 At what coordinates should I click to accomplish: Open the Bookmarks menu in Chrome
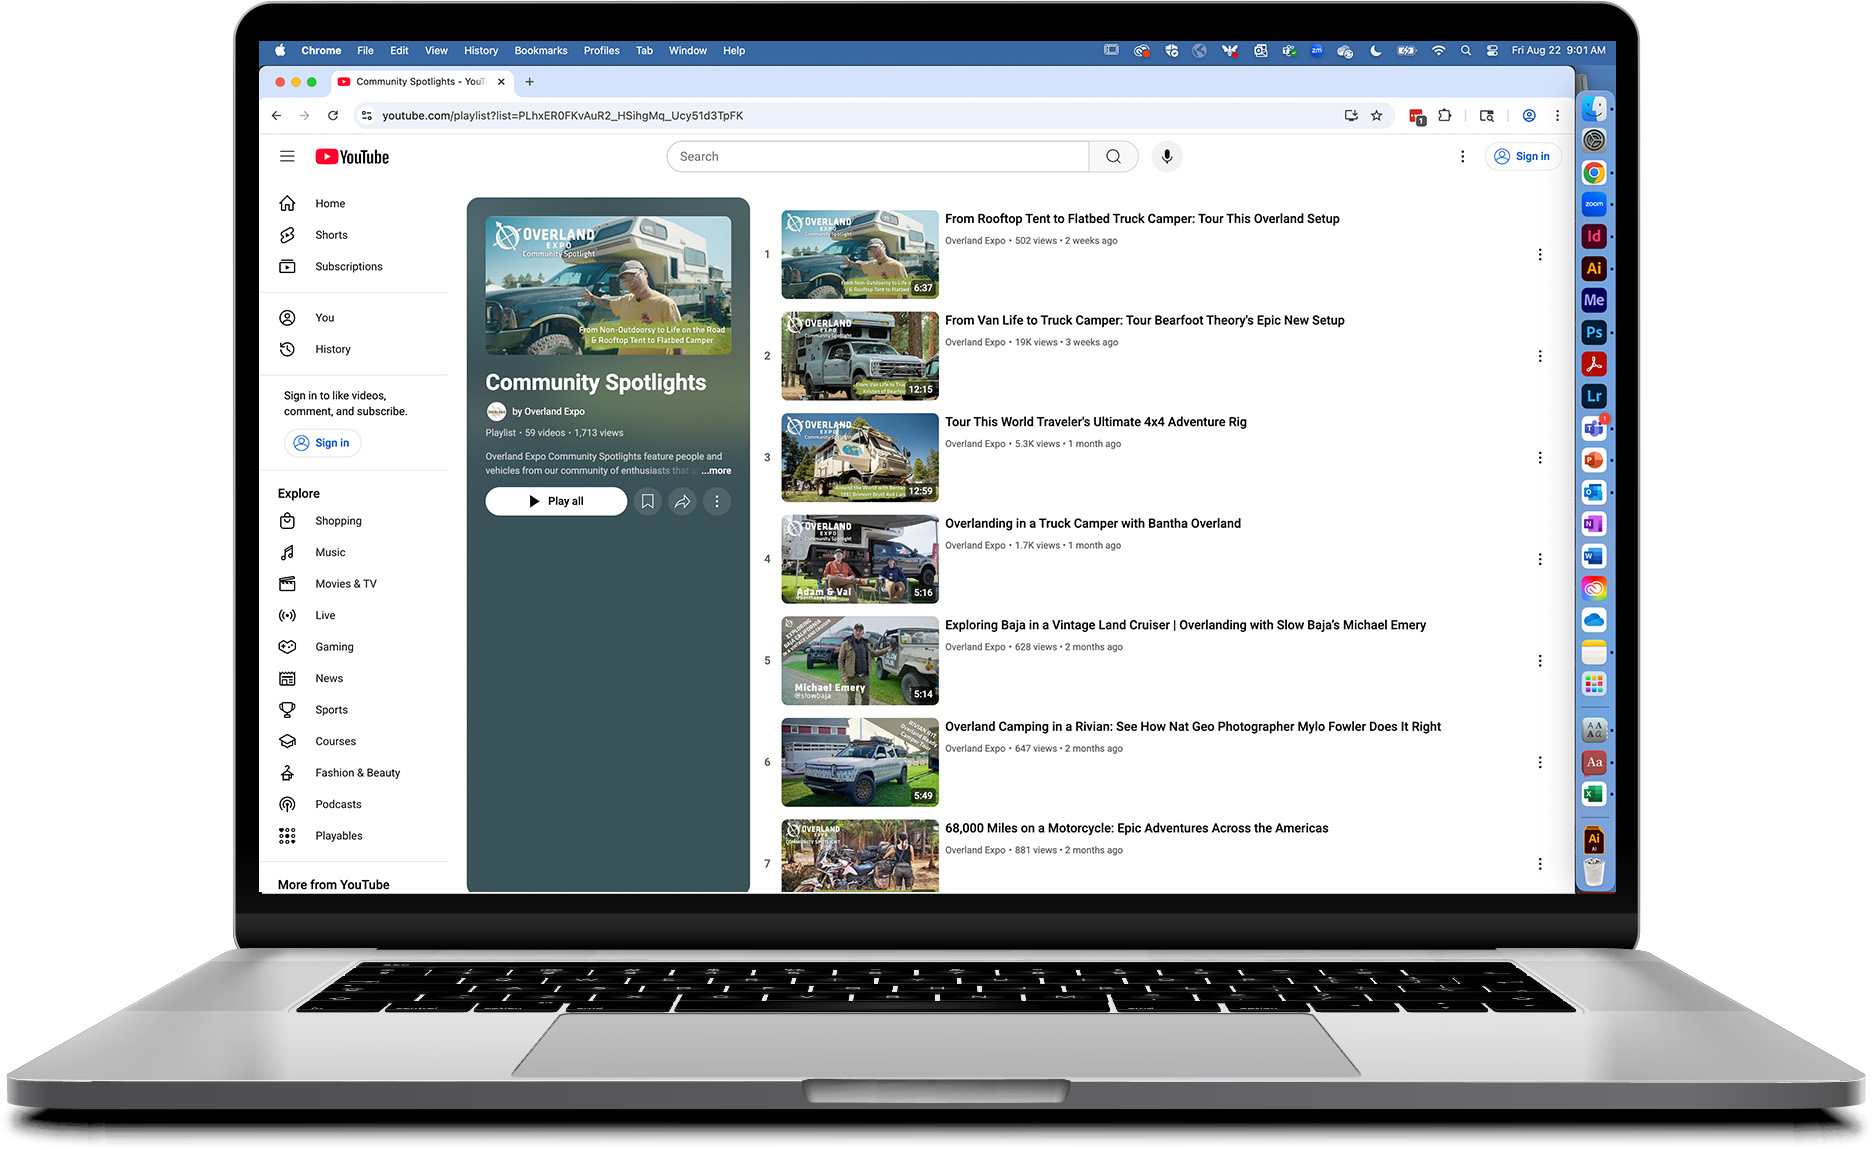tap(540, 51)
